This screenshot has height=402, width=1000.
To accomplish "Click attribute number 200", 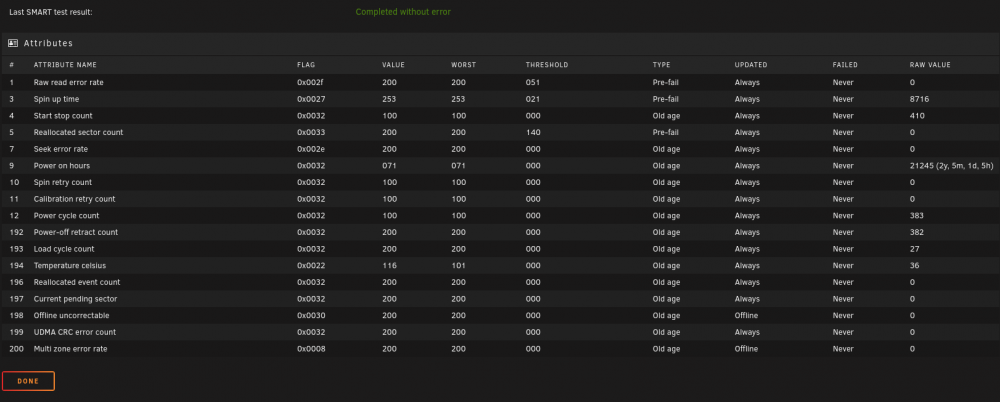I will pyautogui.click(x=16, y=348).
